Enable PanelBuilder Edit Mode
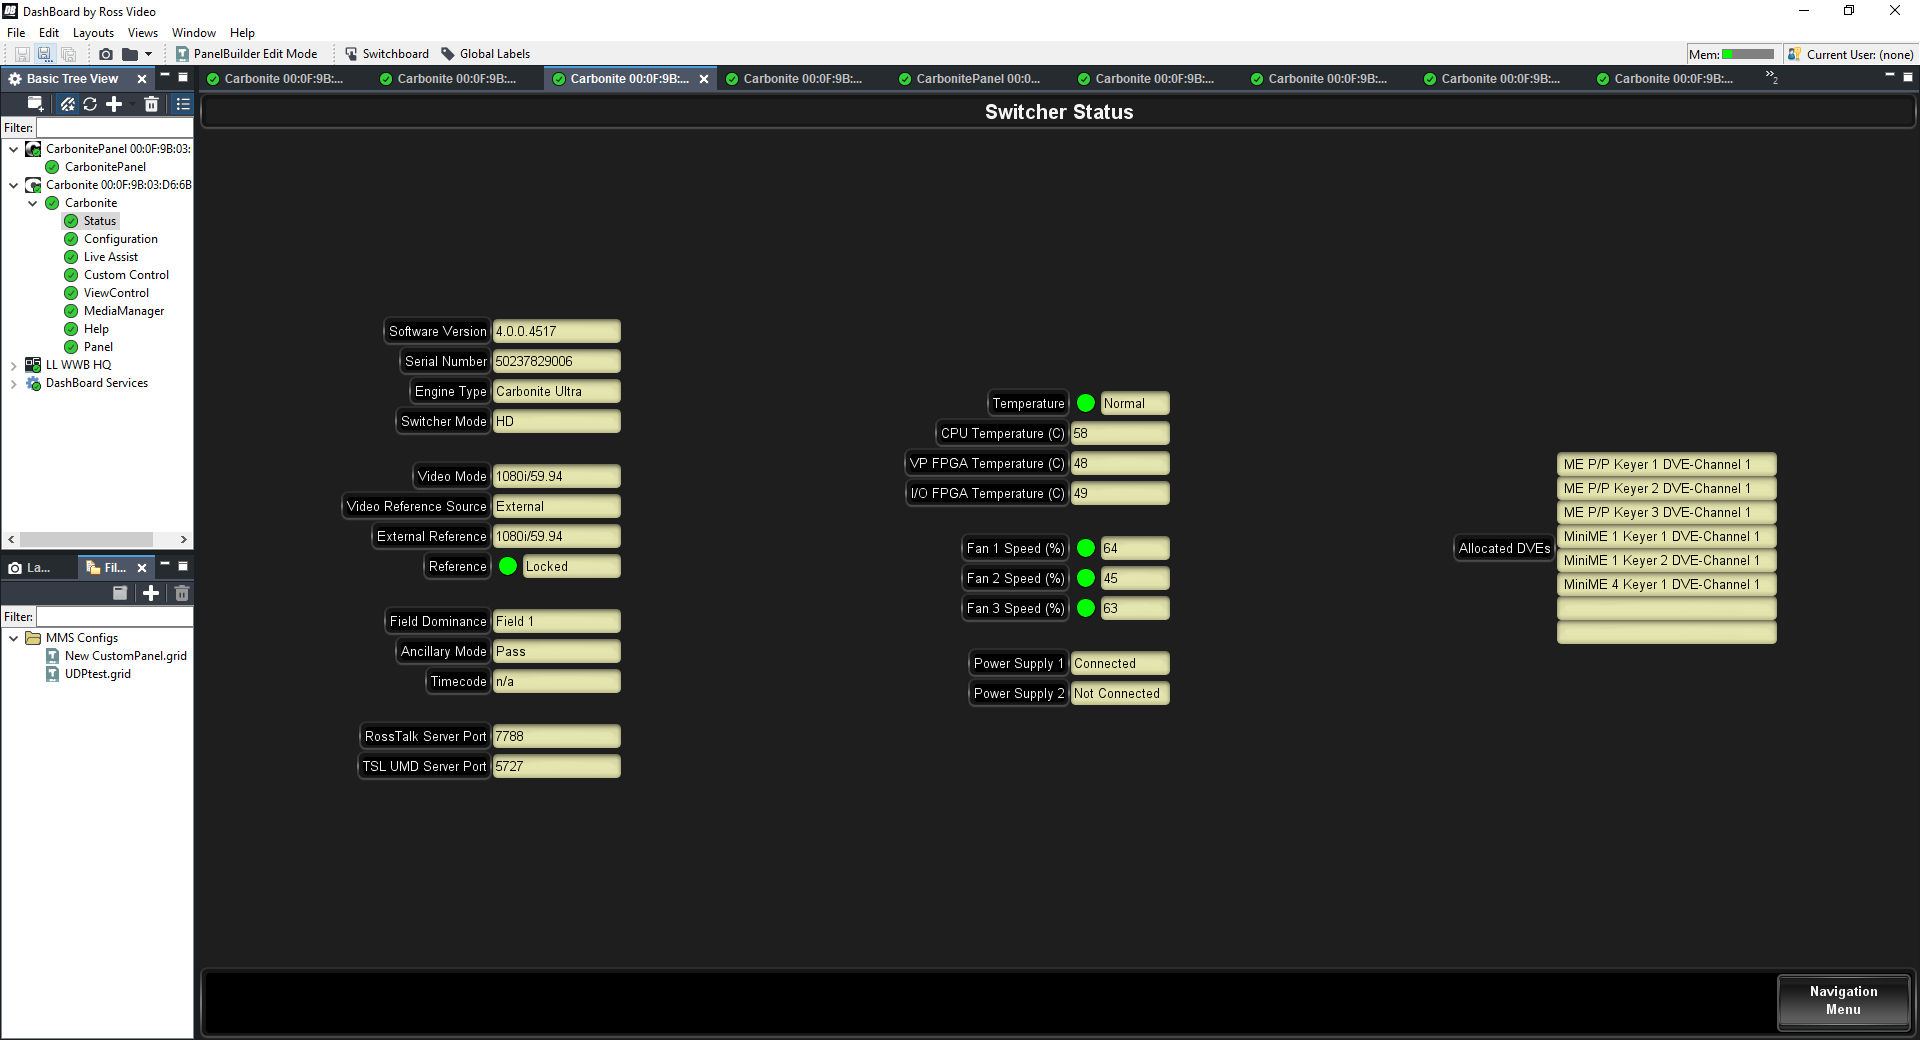The width and height of the screenshot is (1920, 1040). click(x=247, y=54)
